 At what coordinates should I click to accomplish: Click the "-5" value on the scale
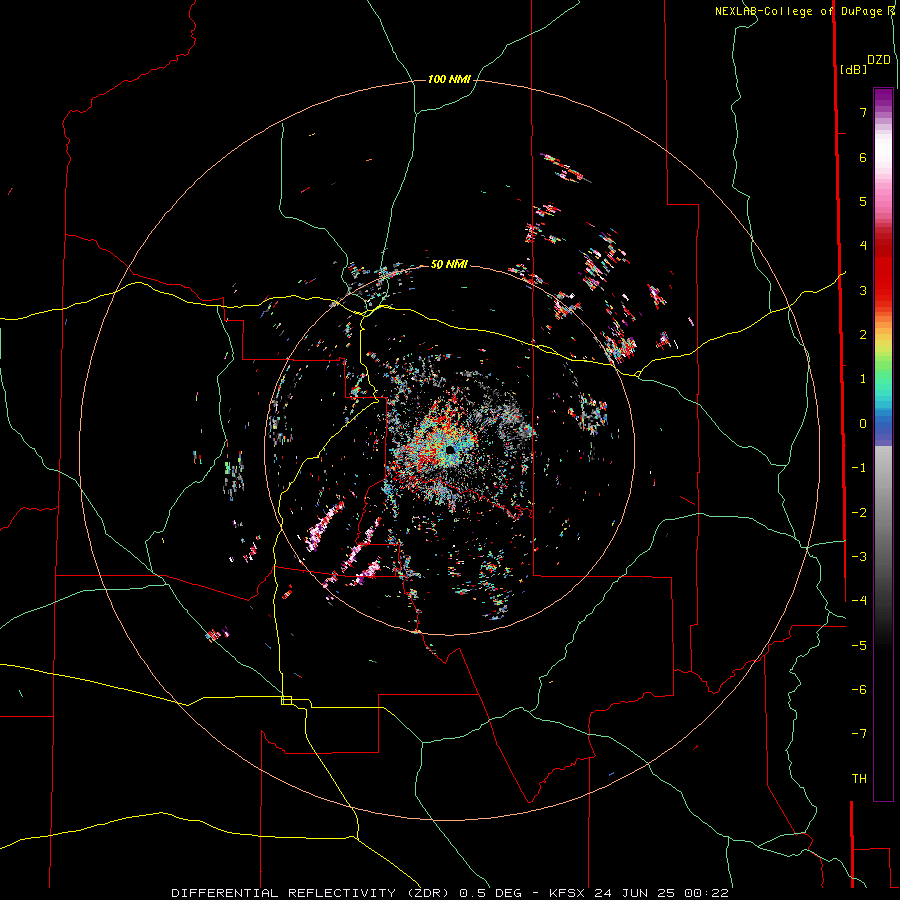(x=859, y=646)
